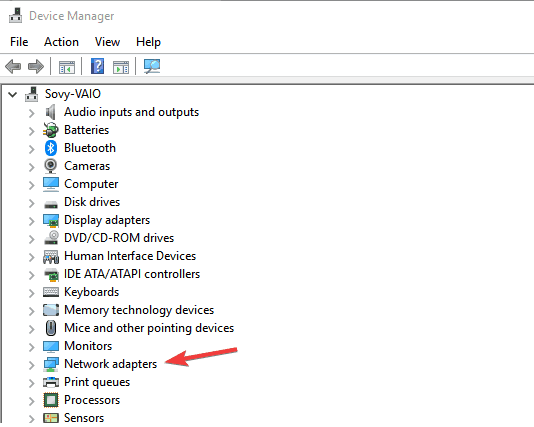Viewport: 534px width, 427px height.
Task: Click the Show/Hide Console Tree toolbar icon
Action: (67, 67)
